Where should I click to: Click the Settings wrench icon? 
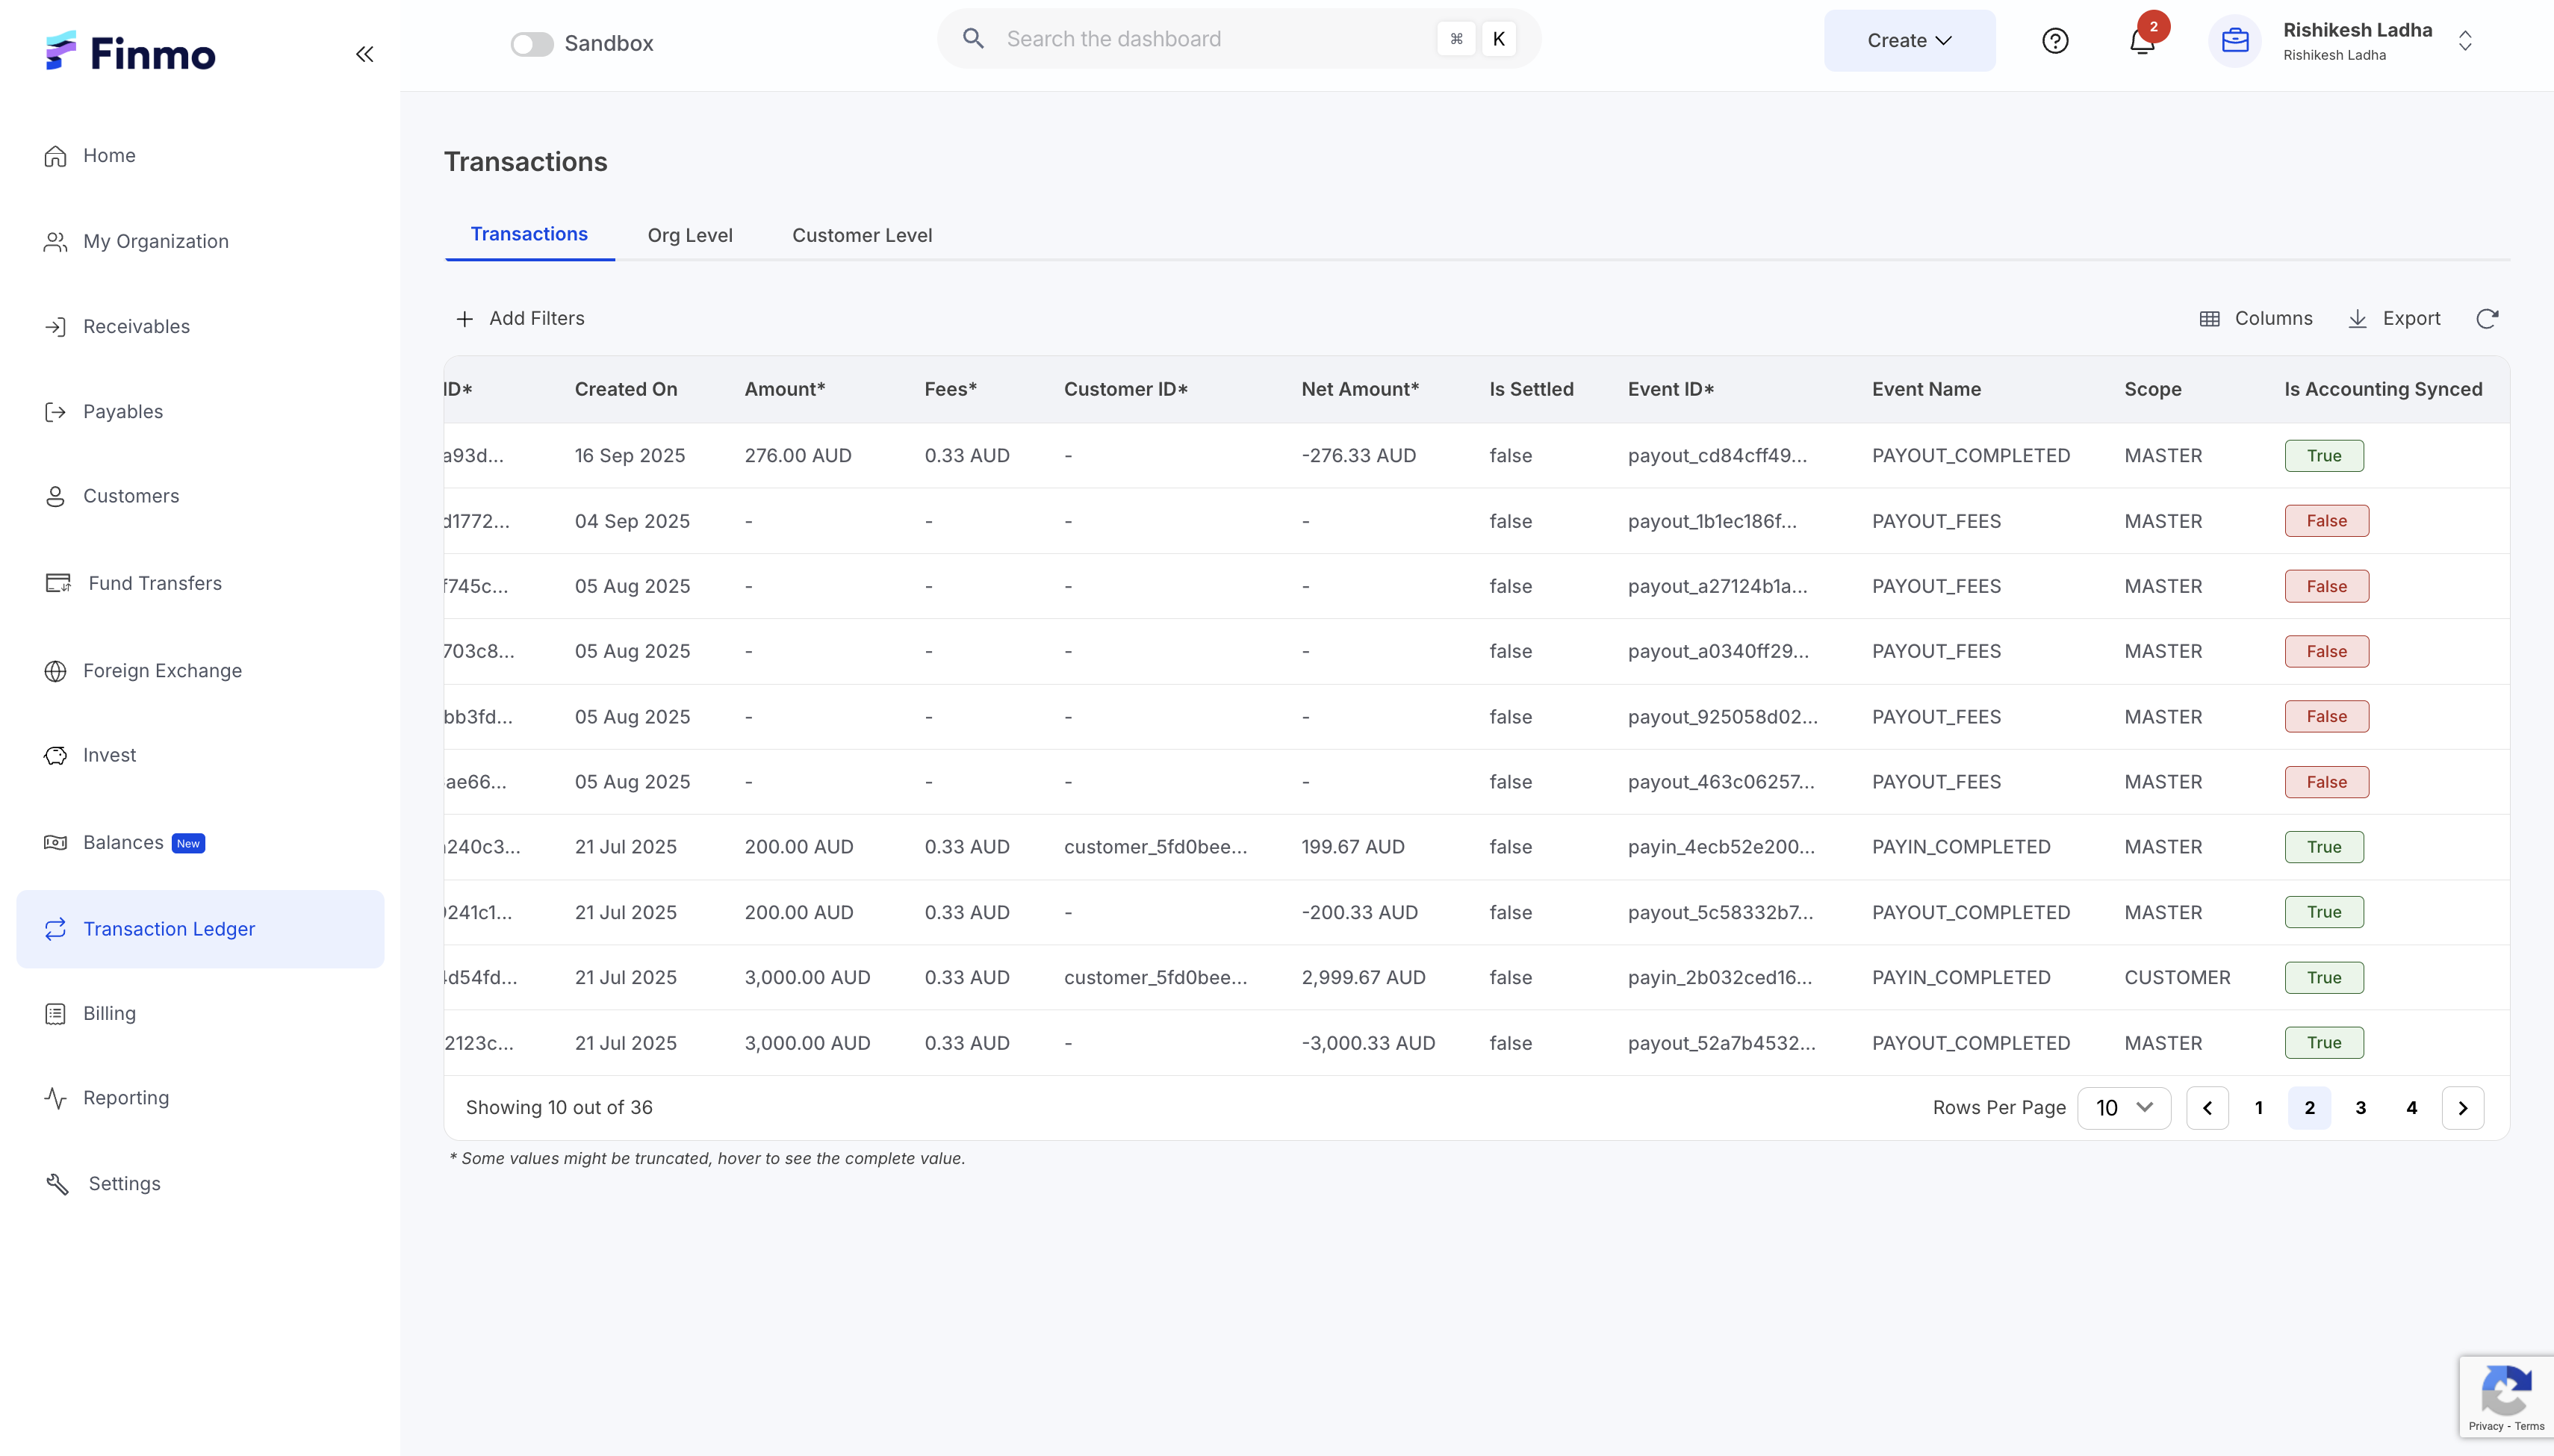(57, 1184)
